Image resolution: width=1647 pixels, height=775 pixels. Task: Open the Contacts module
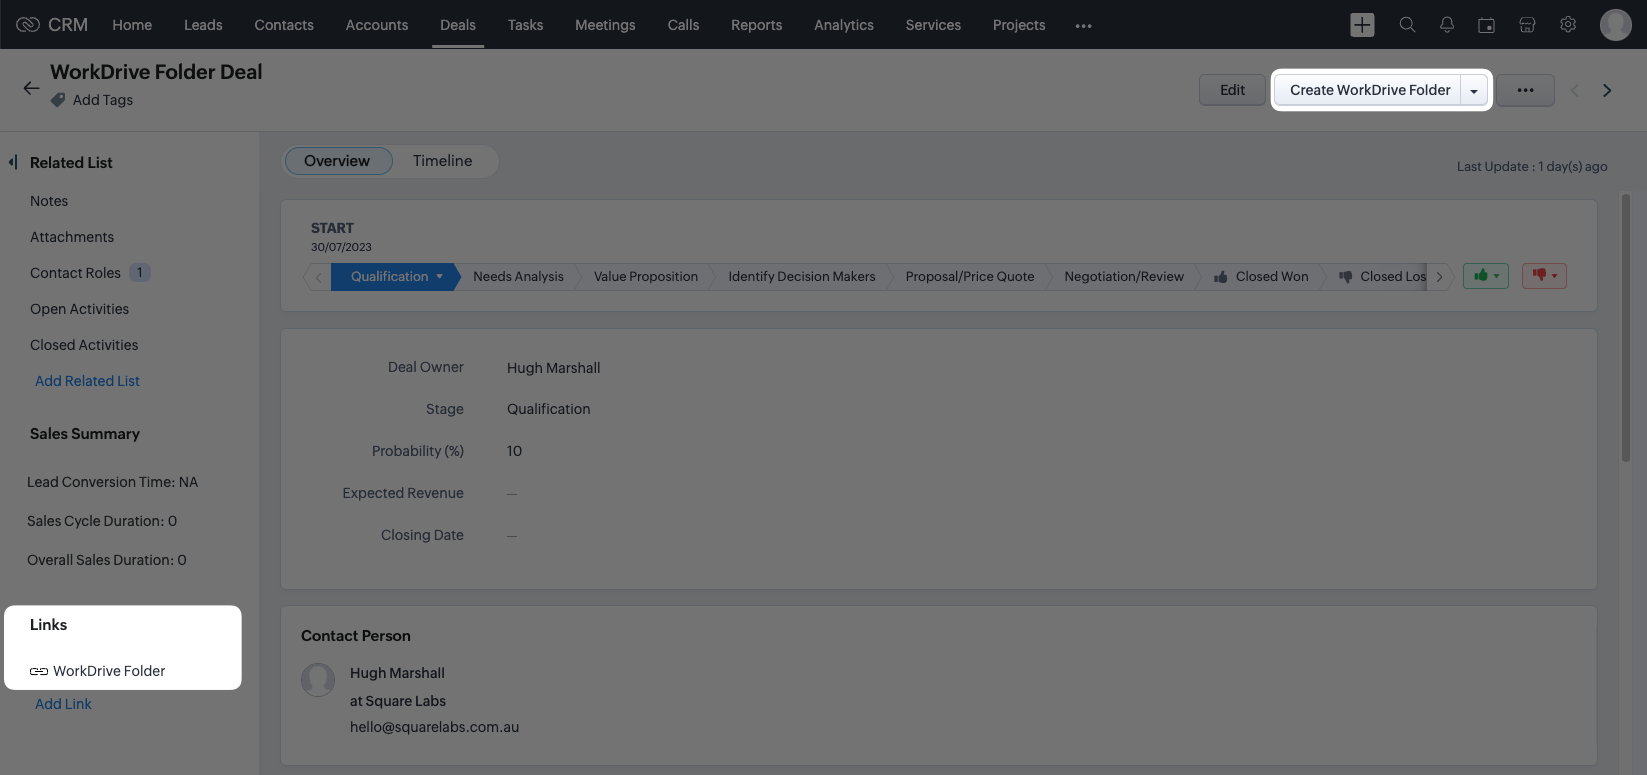(284, 25)
